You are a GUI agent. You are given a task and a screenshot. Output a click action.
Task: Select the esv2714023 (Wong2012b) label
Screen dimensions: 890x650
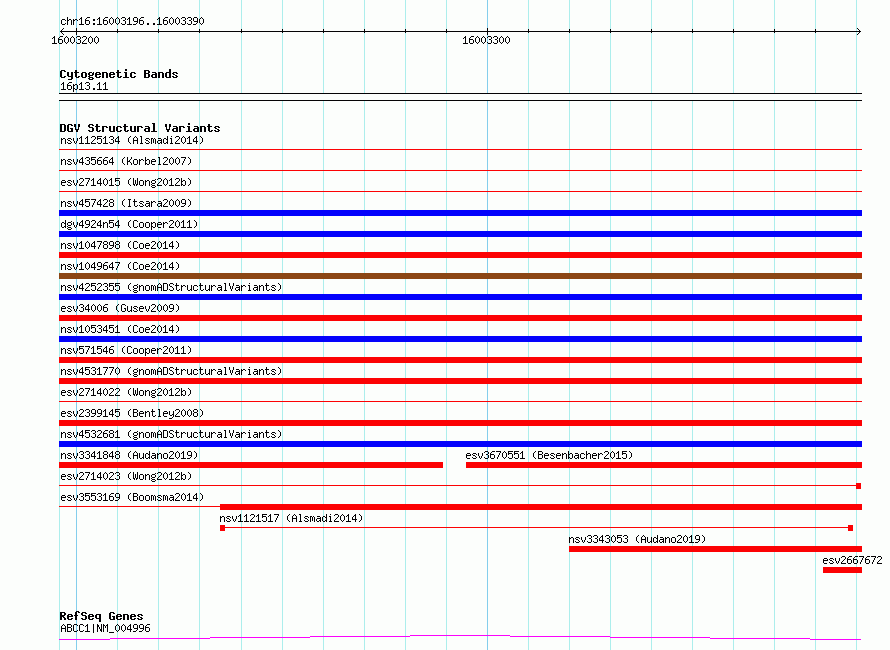[x=126, y=476]
